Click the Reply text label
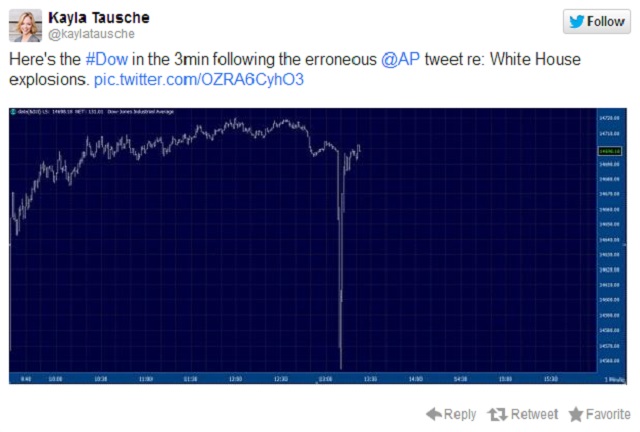Image resolution: width=640 pixels, height=432 pixels. [x=460, y=414]
